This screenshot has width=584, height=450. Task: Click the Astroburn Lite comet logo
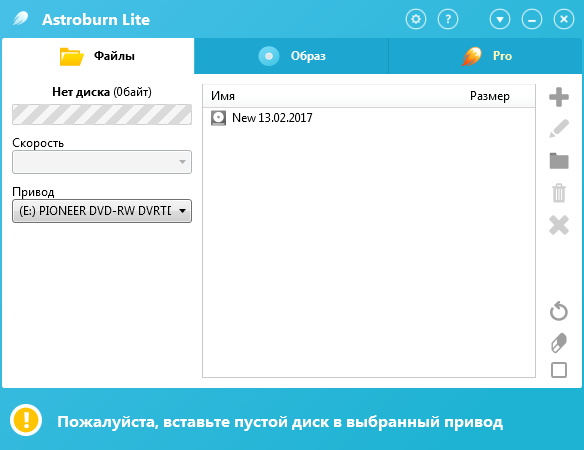point(20,18)
